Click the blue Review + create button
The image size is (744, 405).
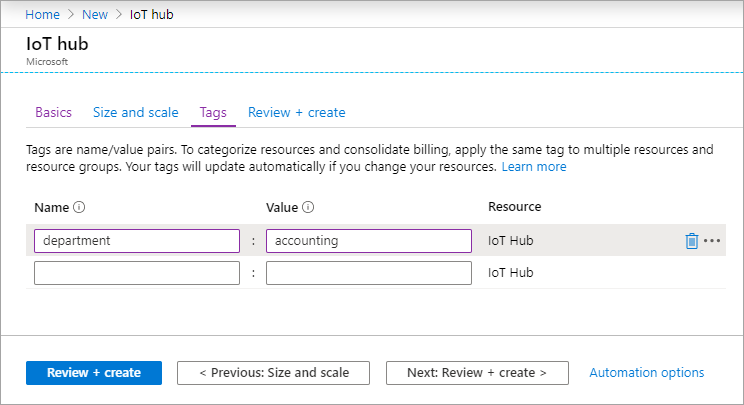click(93, 373)
